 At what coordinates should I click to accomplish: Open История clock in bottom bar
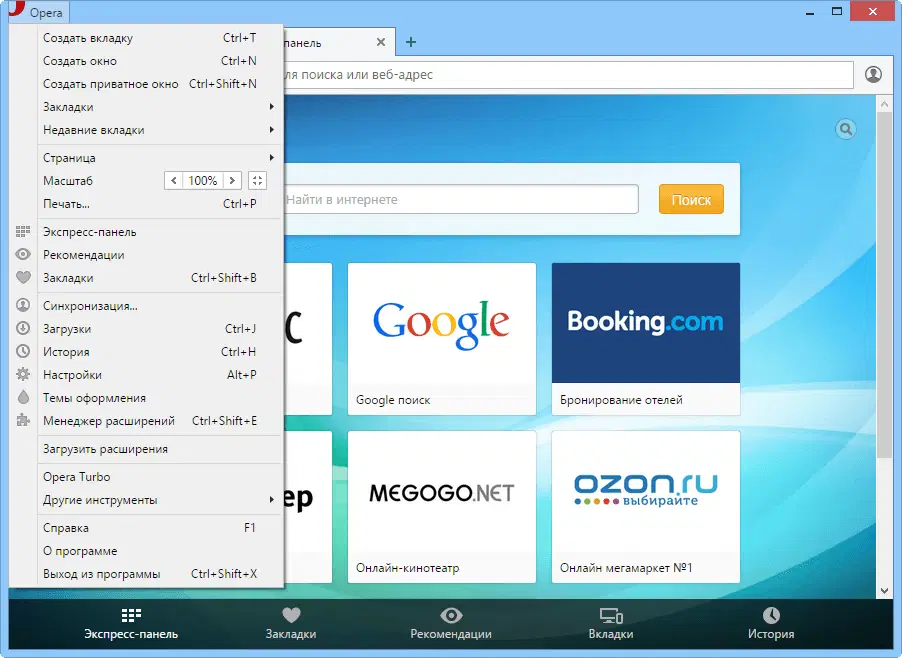click(771, 624)
